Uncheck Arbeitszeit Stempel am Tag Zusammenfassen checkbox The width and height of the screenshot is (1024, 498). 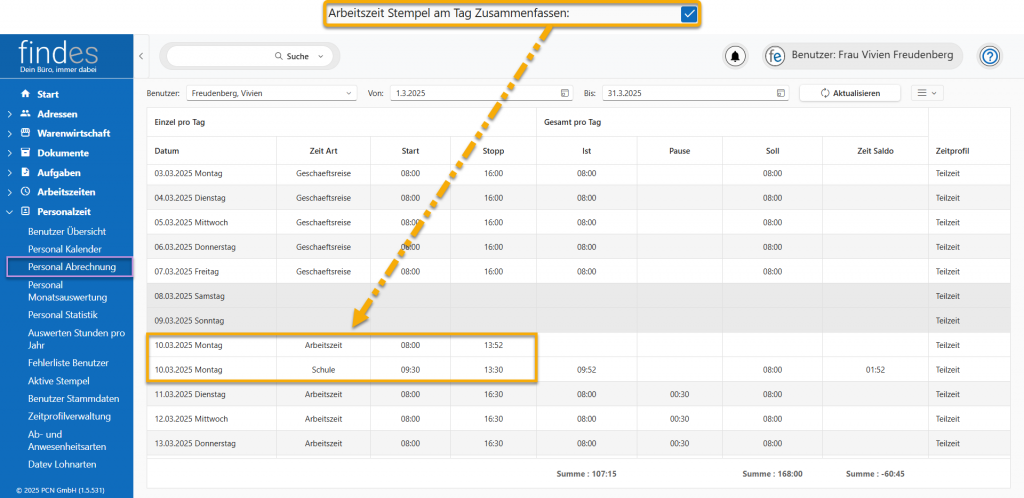point(688,14)
